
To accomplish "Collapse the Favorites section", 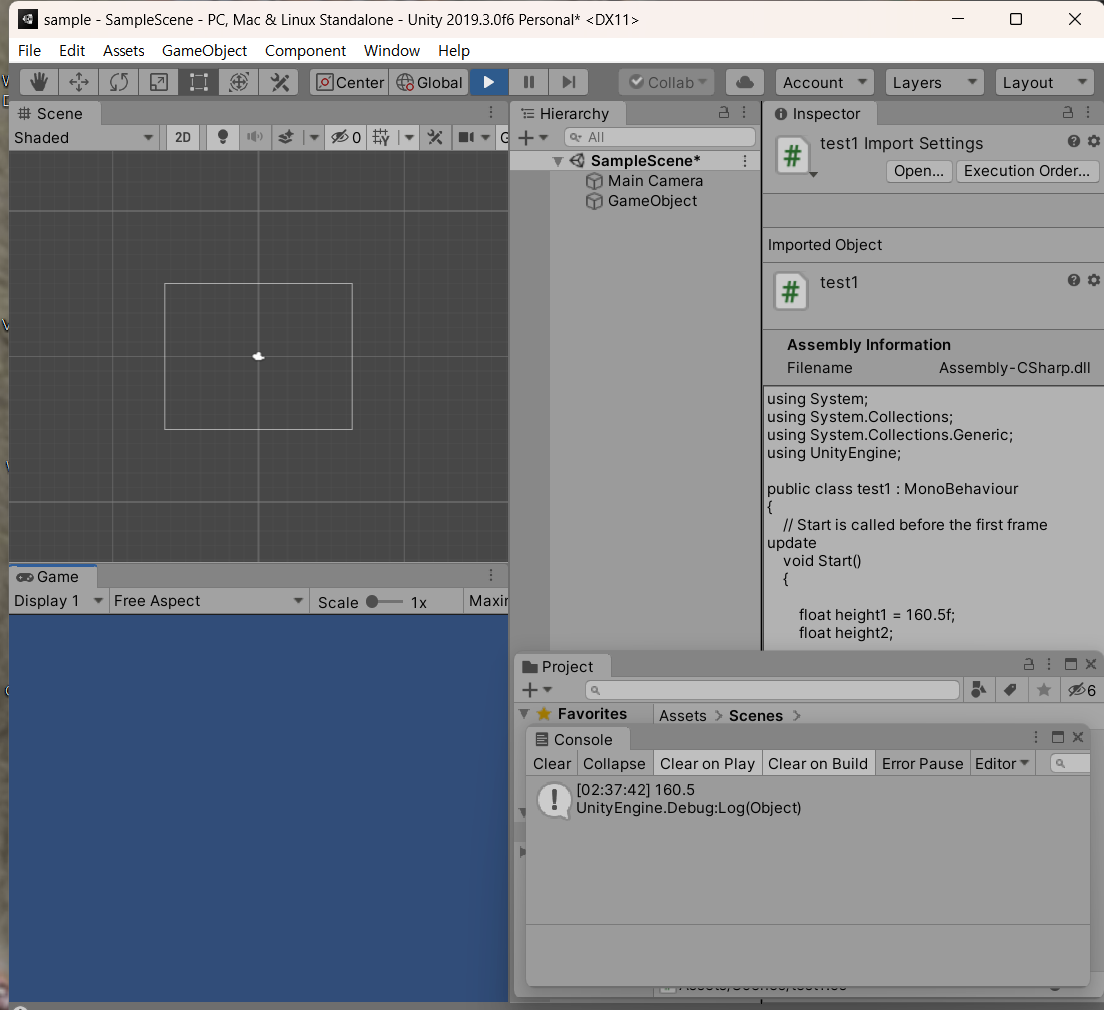I will (525, 713).
